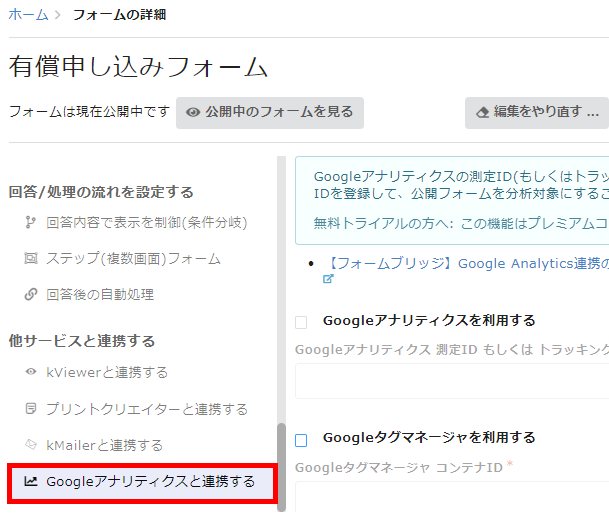Open kMailerと連携する menu item
Screen dimensions: 609x524
(x=104, y=445)
